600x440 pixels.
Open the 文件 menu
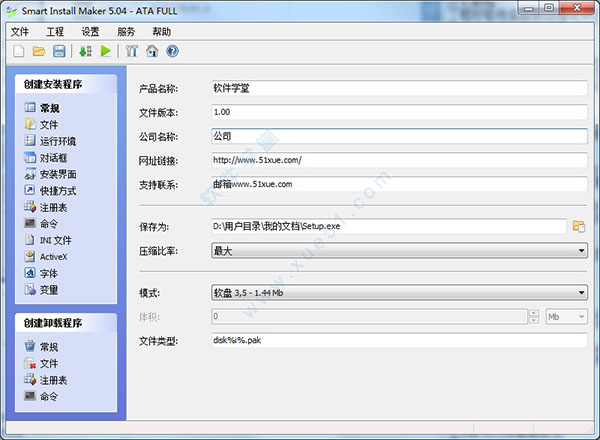point(20,31)
